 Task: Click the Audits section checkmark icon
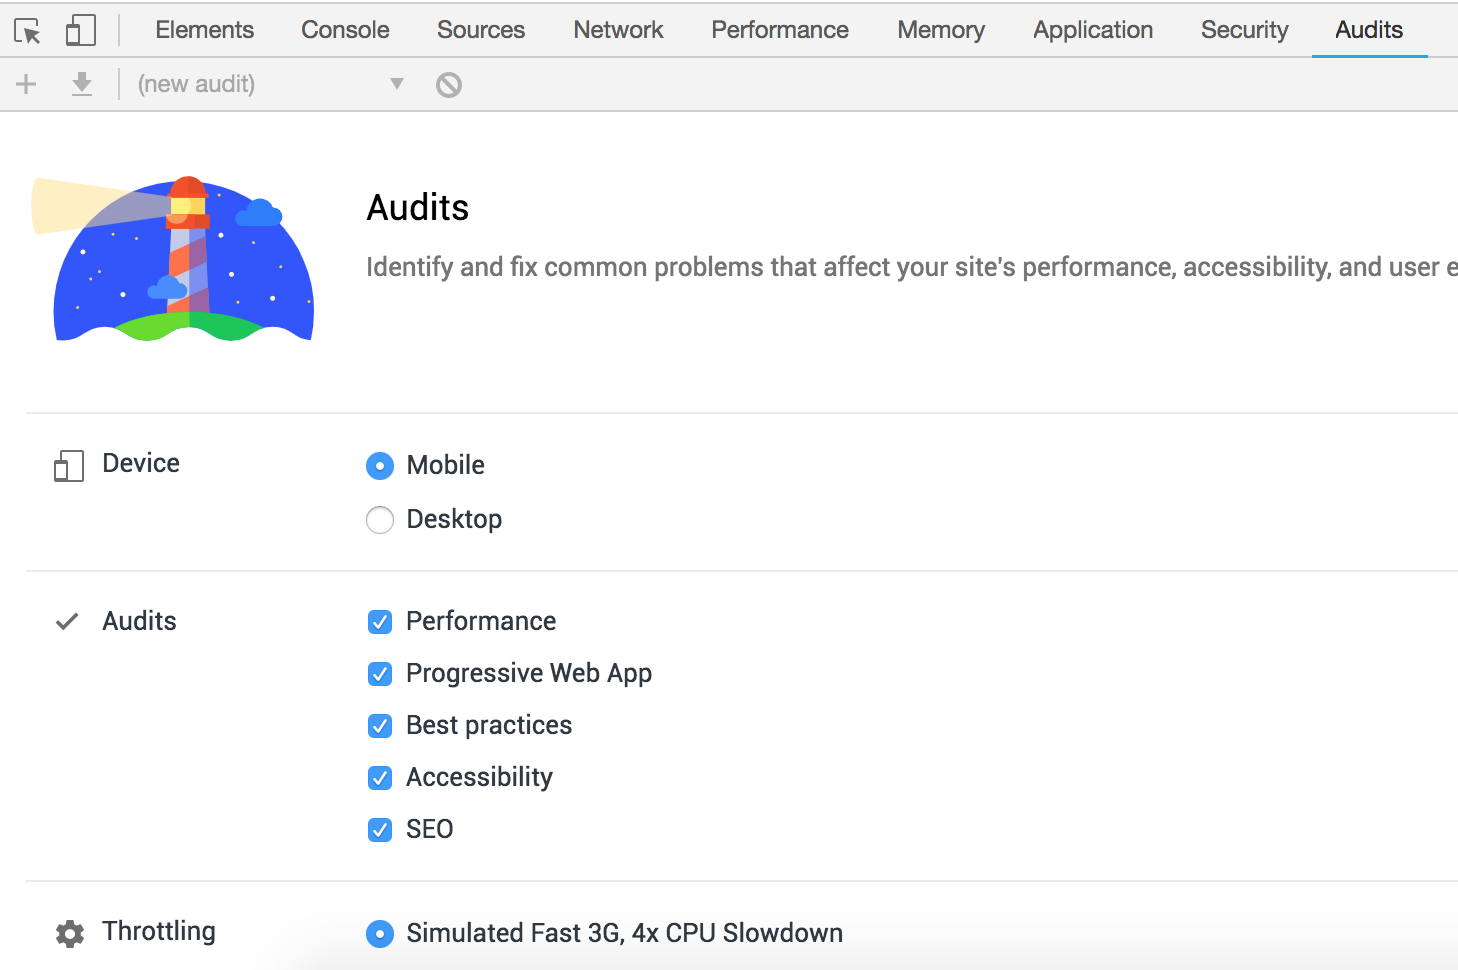click(67, 622)
